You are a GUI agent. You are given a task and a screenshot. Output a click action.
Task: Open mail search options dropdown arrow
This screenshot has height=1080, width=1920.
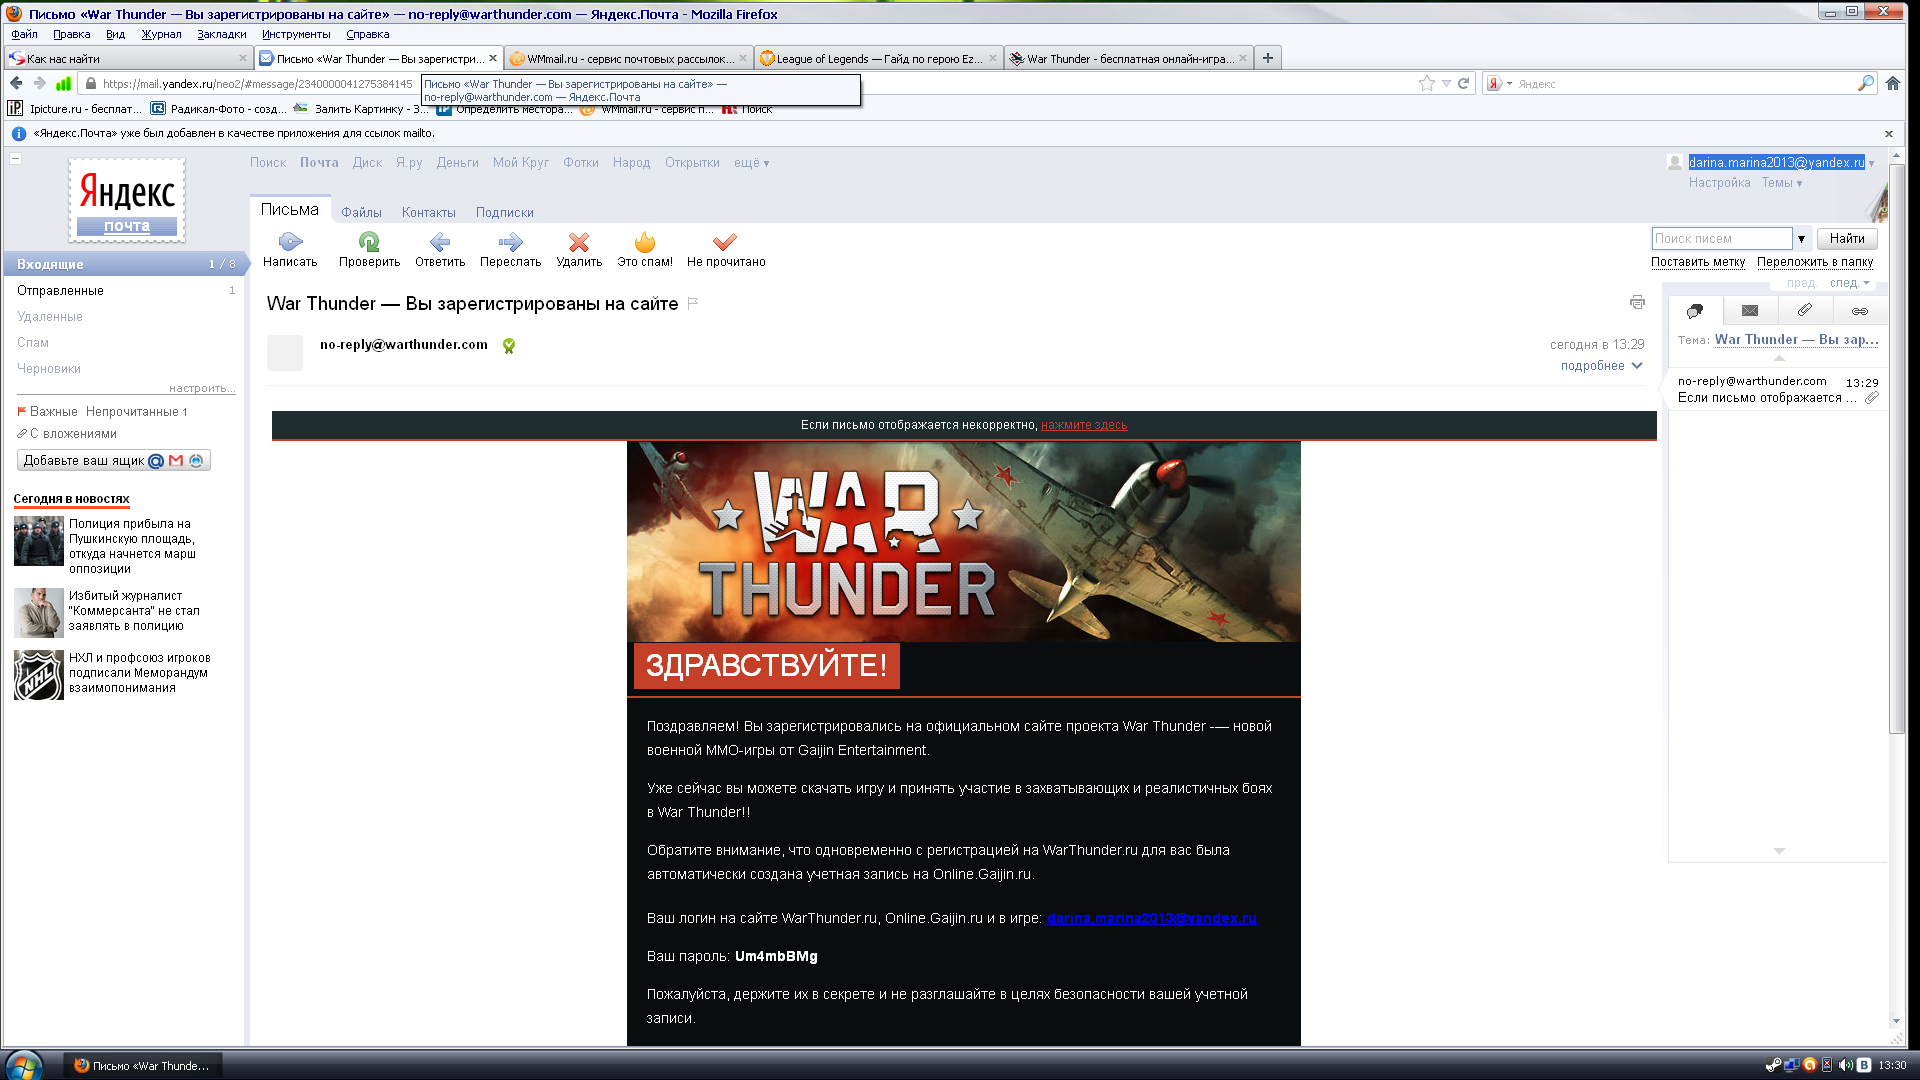pyautogui.click(x=1802, y=239)
